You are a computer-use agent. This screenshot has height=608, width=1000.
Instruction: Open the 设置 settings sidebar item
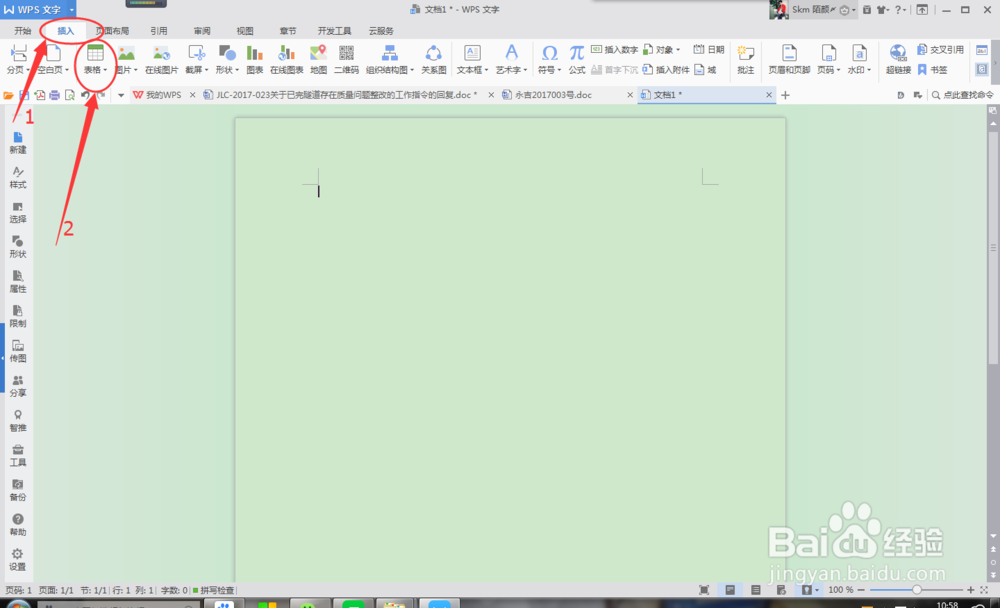18,560
